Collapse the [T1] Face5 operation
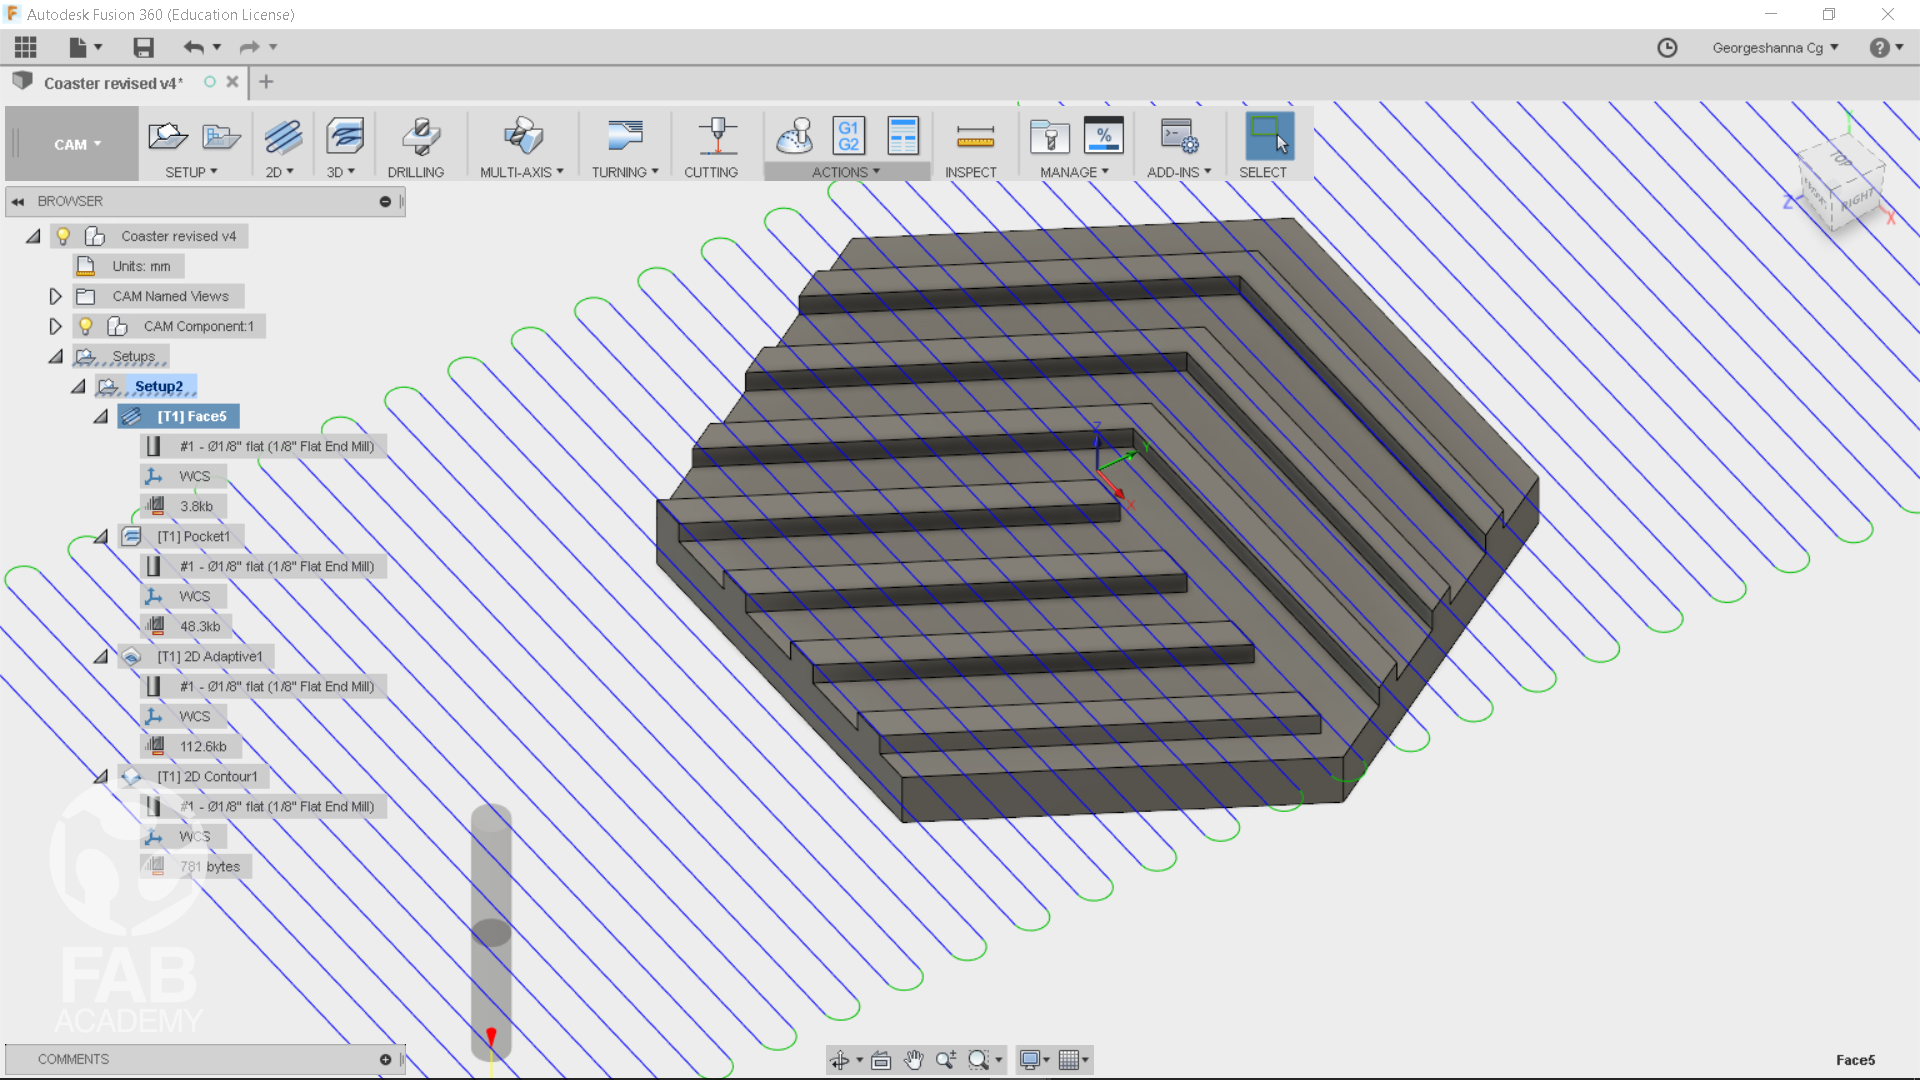 pos(100,417)
